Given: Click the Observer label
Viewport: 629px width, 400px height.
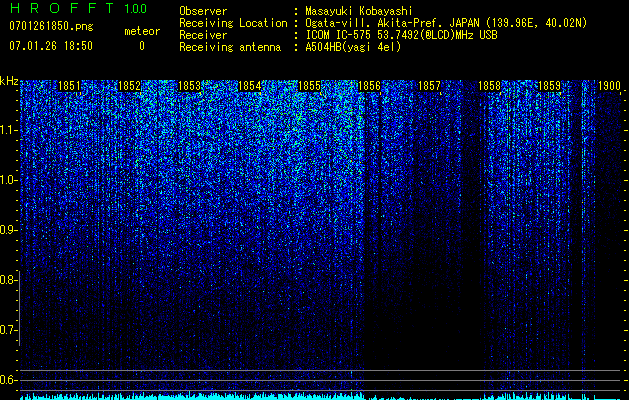Looking at the screenshot, I should tap(203, 11).
